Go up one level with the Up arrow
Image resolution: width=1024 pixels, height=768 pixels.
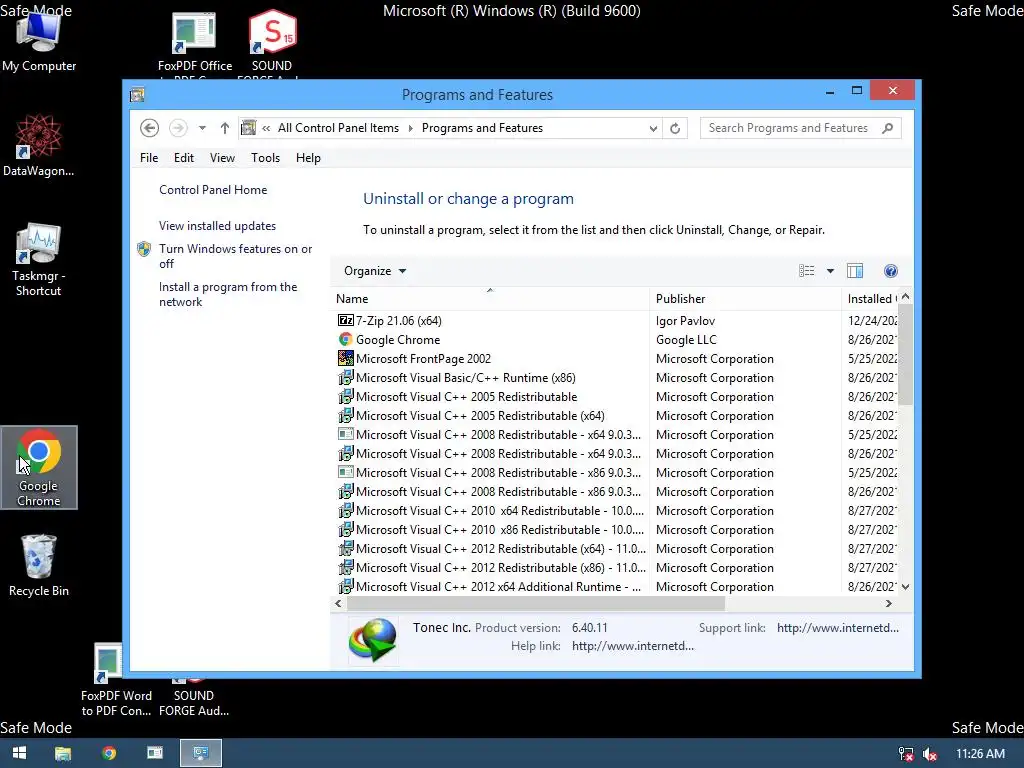225,128
